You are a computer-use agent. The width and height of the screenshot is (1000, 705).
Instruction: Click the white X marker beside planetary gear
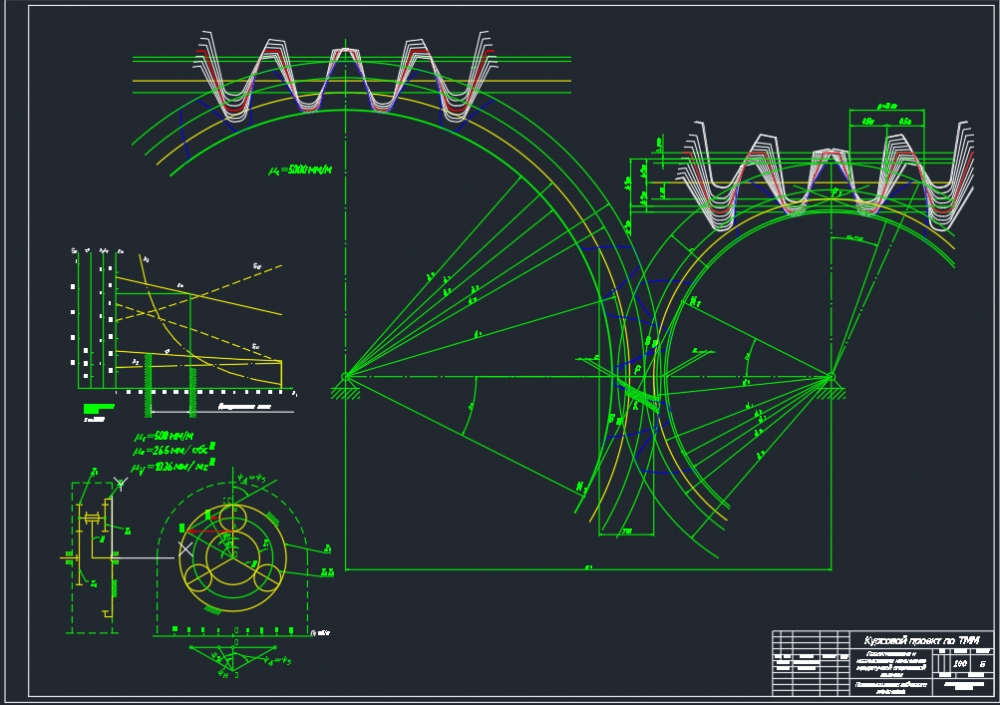point(185,548)
